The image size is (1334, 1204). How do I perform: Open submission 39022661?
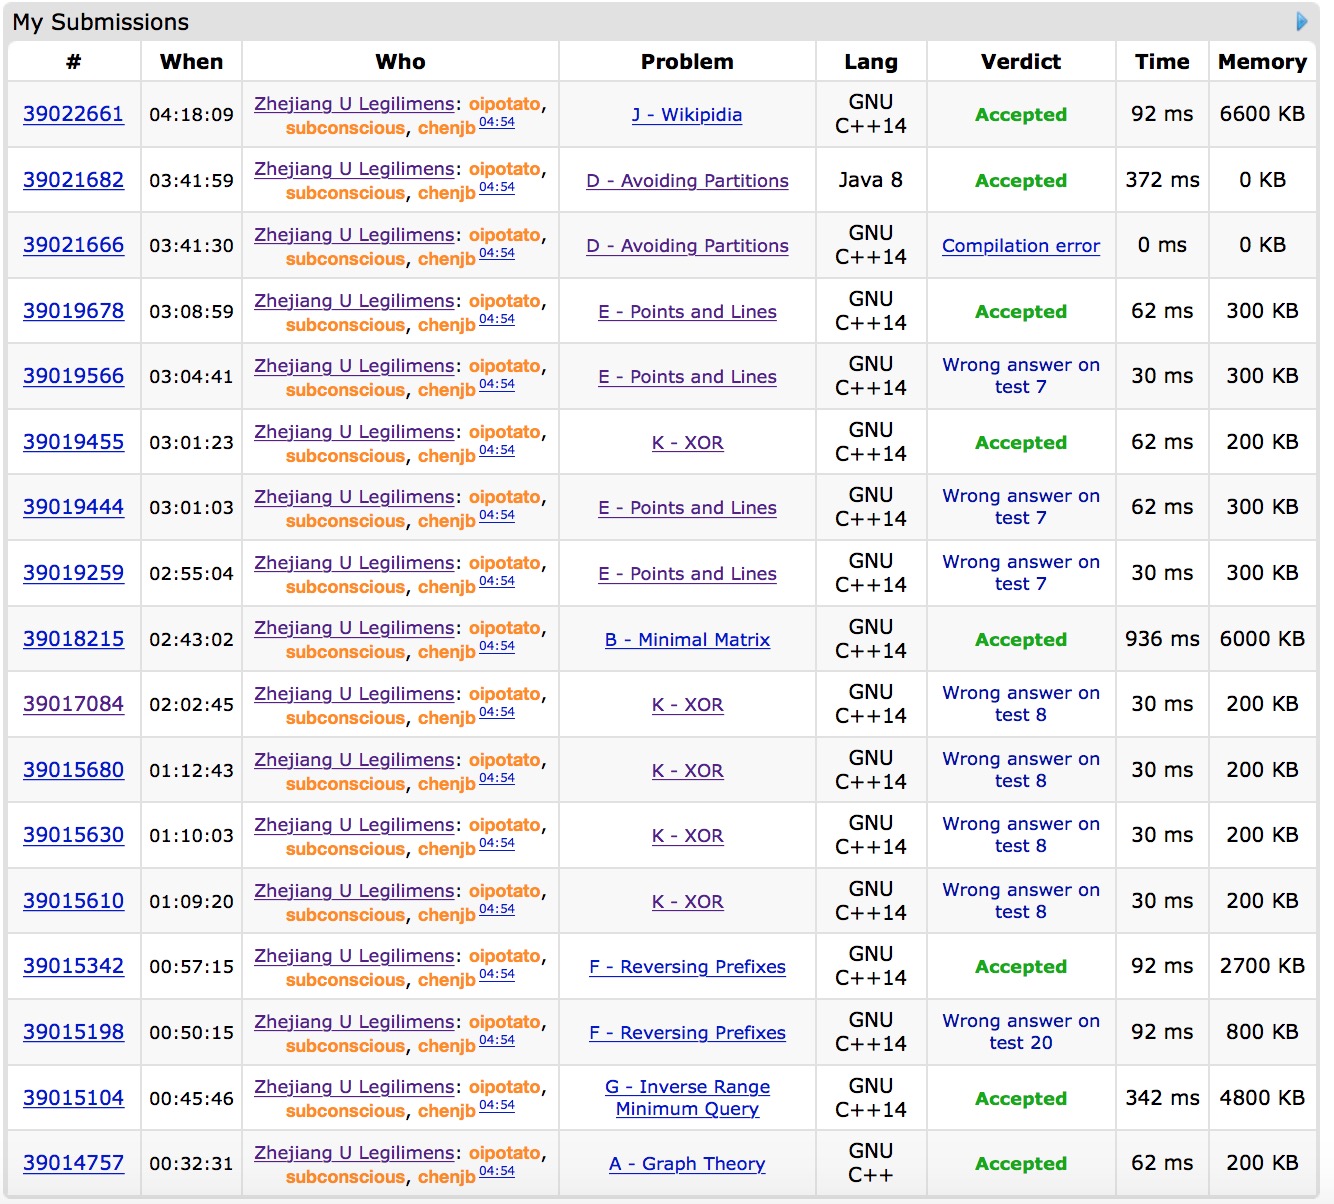pyautogui.click(x=73, y=114)
